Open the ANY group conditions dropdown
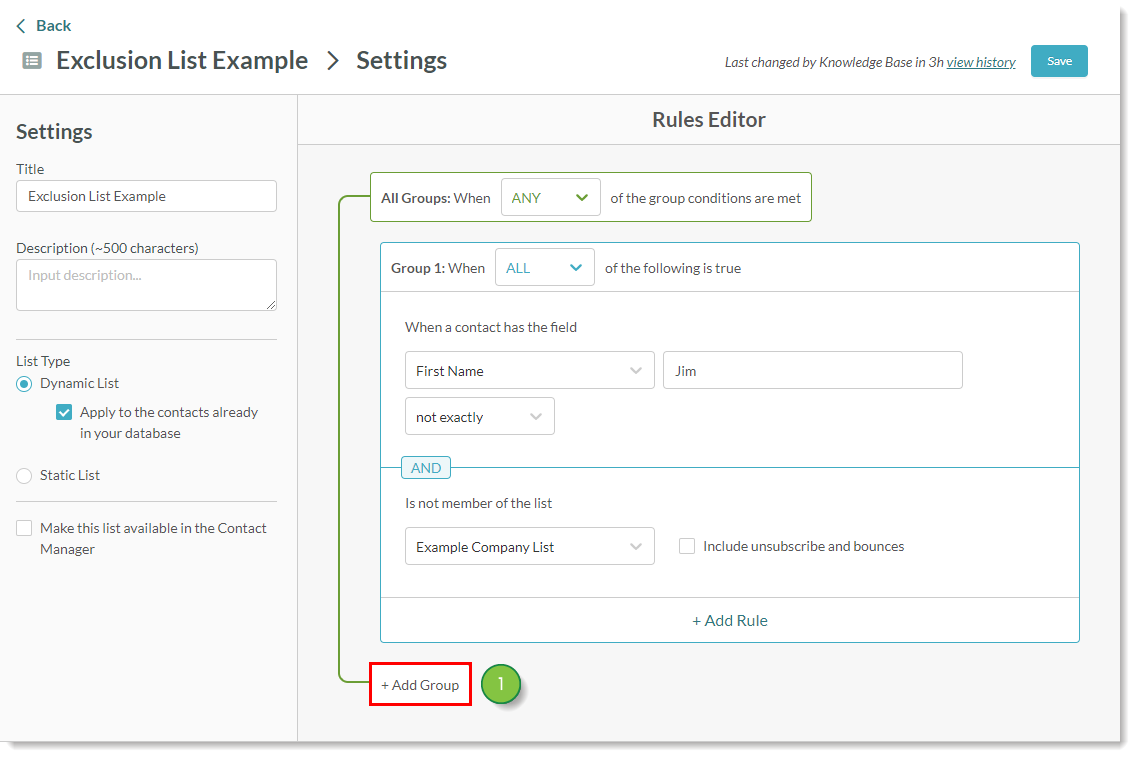This screenshot has width=1135, height=757. 550,198
